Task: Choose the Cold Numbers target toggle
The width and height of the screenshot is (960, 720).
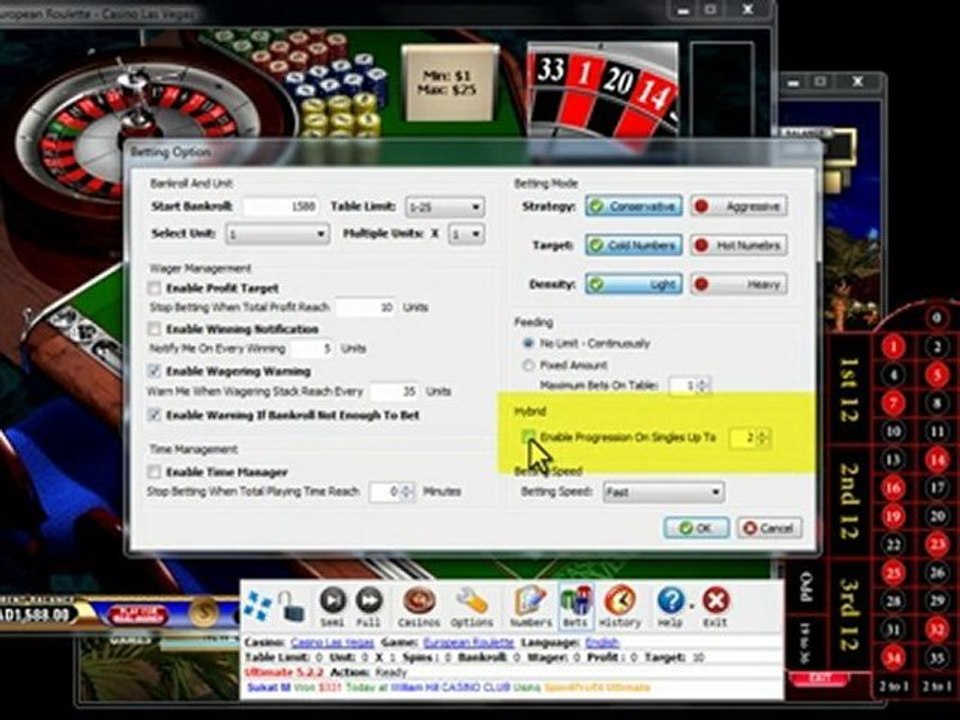Action: point(634,246)
